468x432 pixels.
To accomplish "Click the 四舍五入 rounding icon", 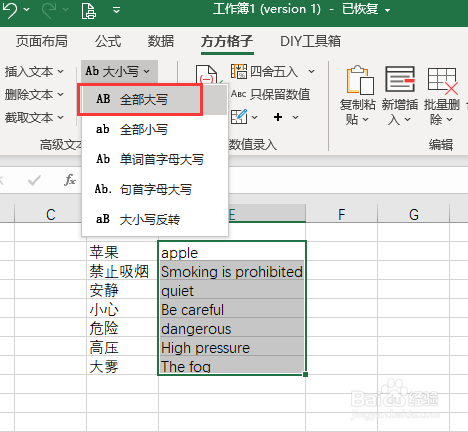I will coord(239,71).
